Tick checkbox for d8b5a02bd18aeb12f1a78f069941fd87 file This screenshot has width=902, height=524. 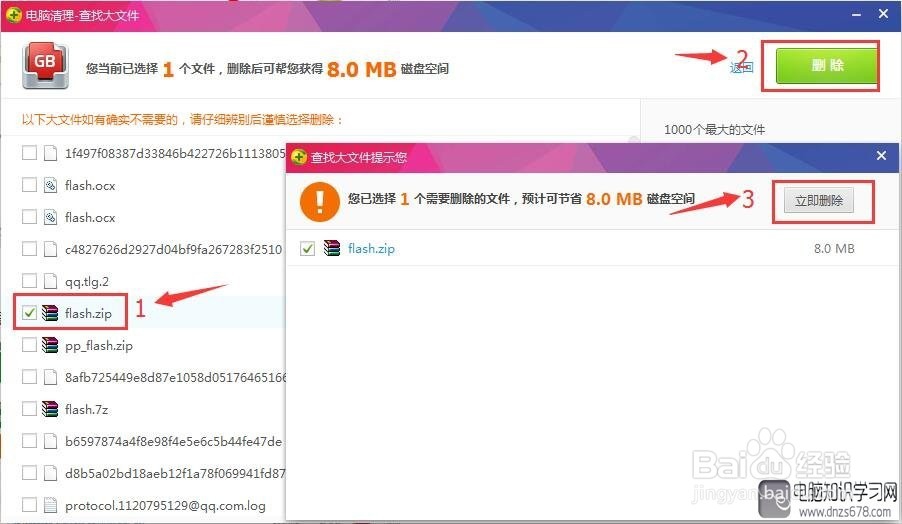pos(29,473)
